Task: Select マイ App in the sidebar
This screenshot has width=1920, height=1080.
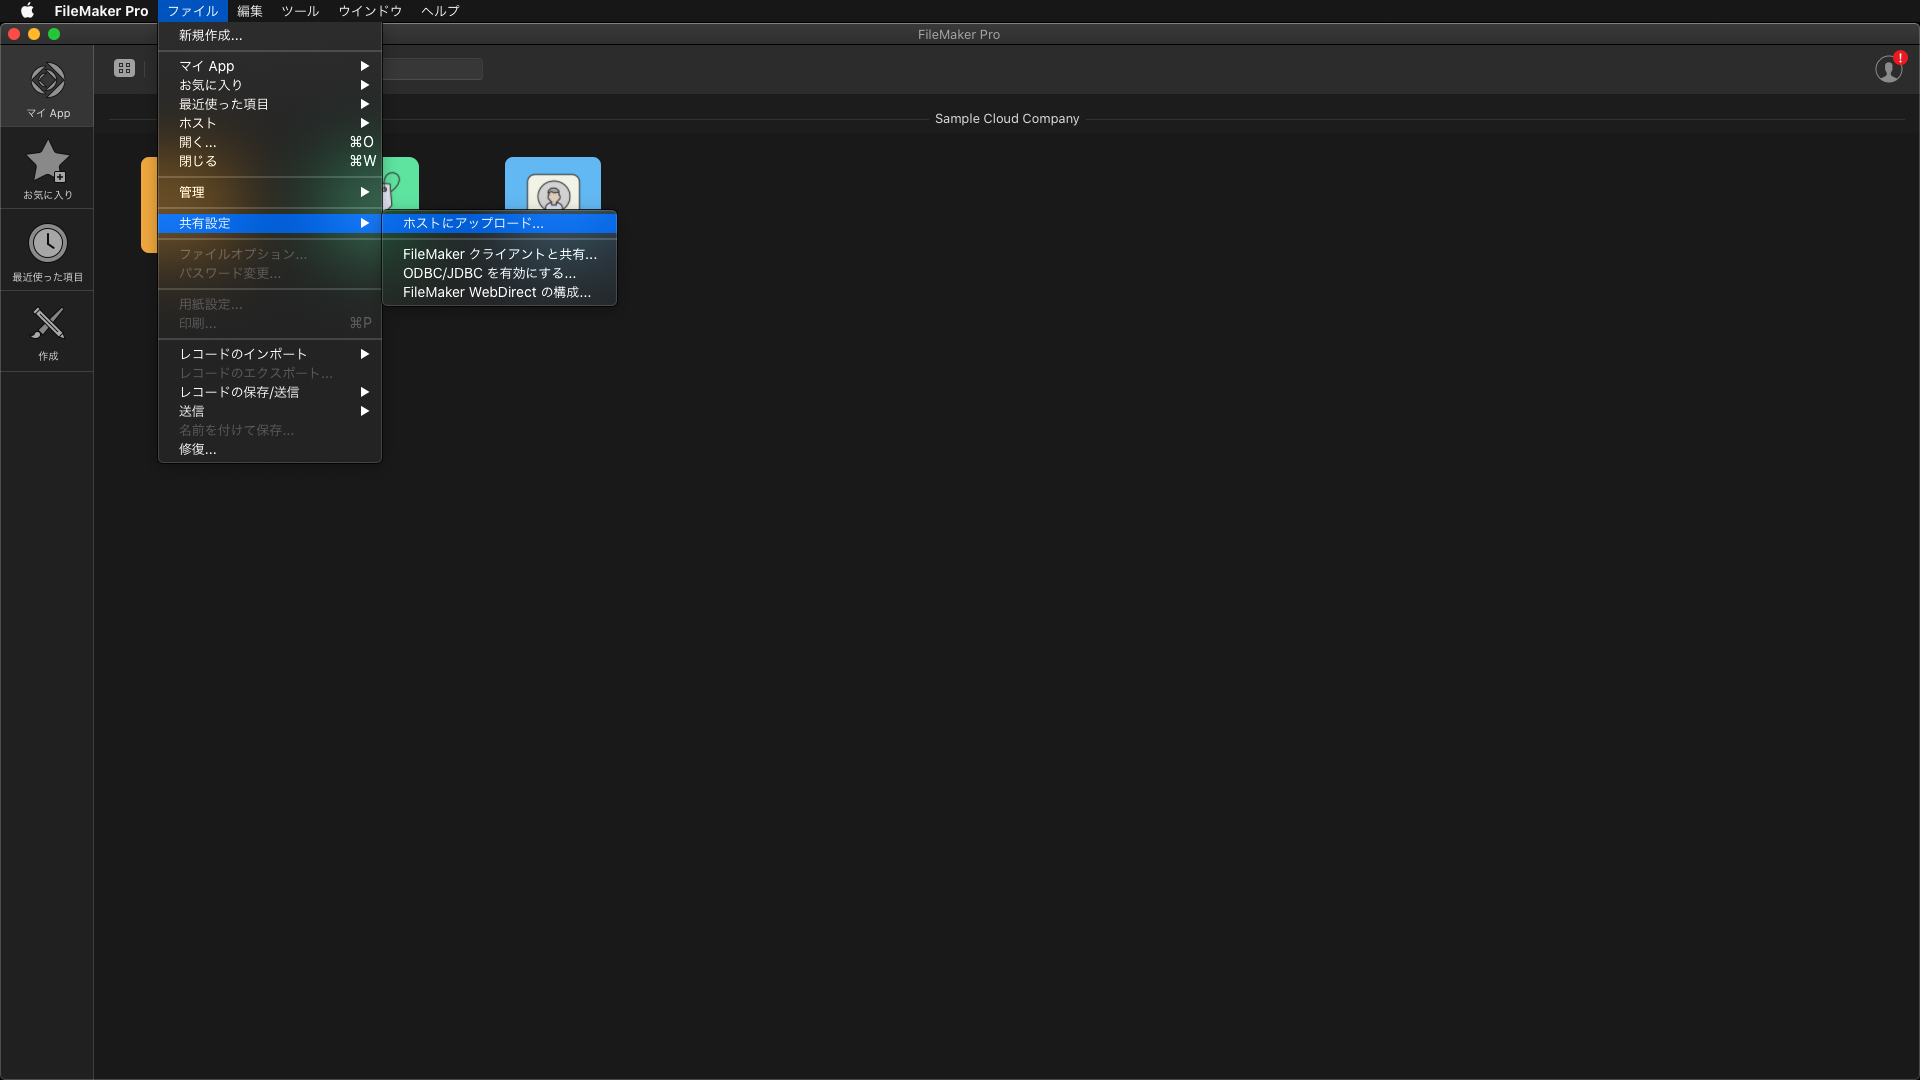Action: pyautogui.click(x=47, y=89)
